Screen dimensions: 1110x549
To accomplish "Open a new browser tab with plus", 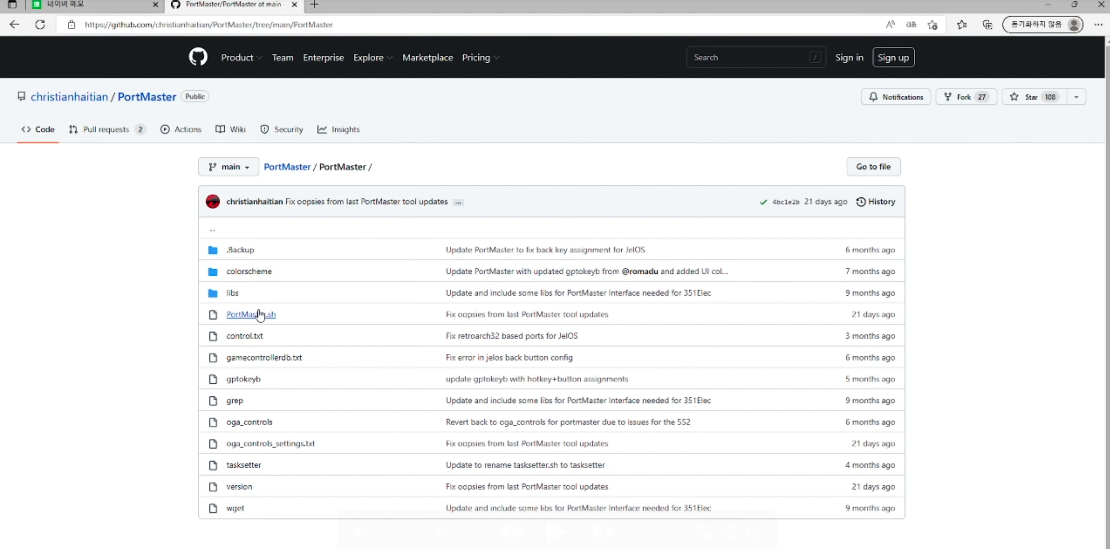I will point(314,5).
